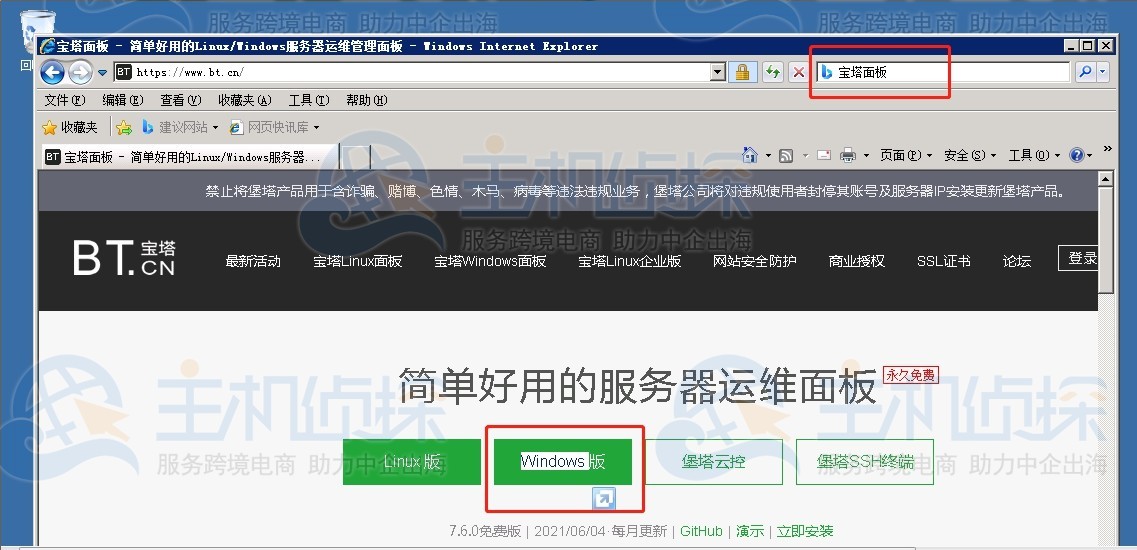The image size is (1137, 550).
Task: Expand the command bar overflow chevron
Action: [1107, 149]
